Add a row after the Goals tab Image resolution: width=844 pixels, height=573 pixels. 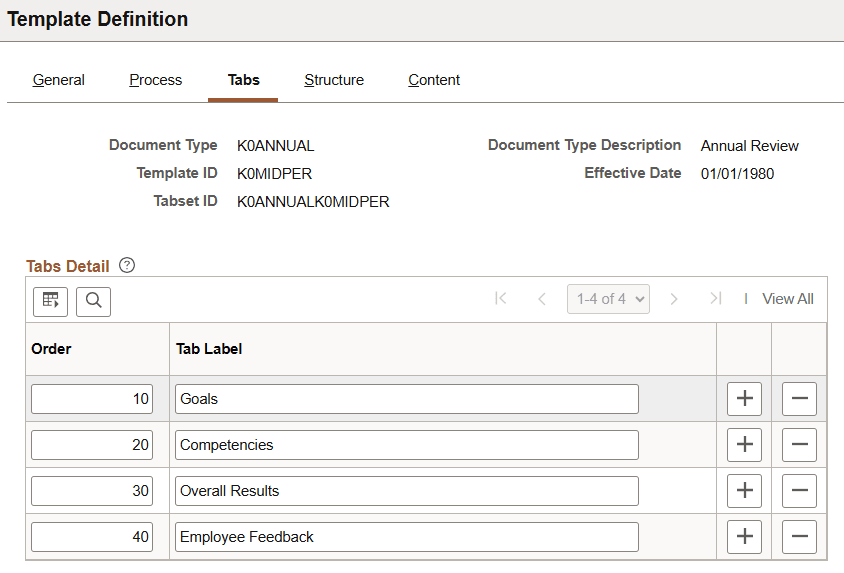click(744, 399)
